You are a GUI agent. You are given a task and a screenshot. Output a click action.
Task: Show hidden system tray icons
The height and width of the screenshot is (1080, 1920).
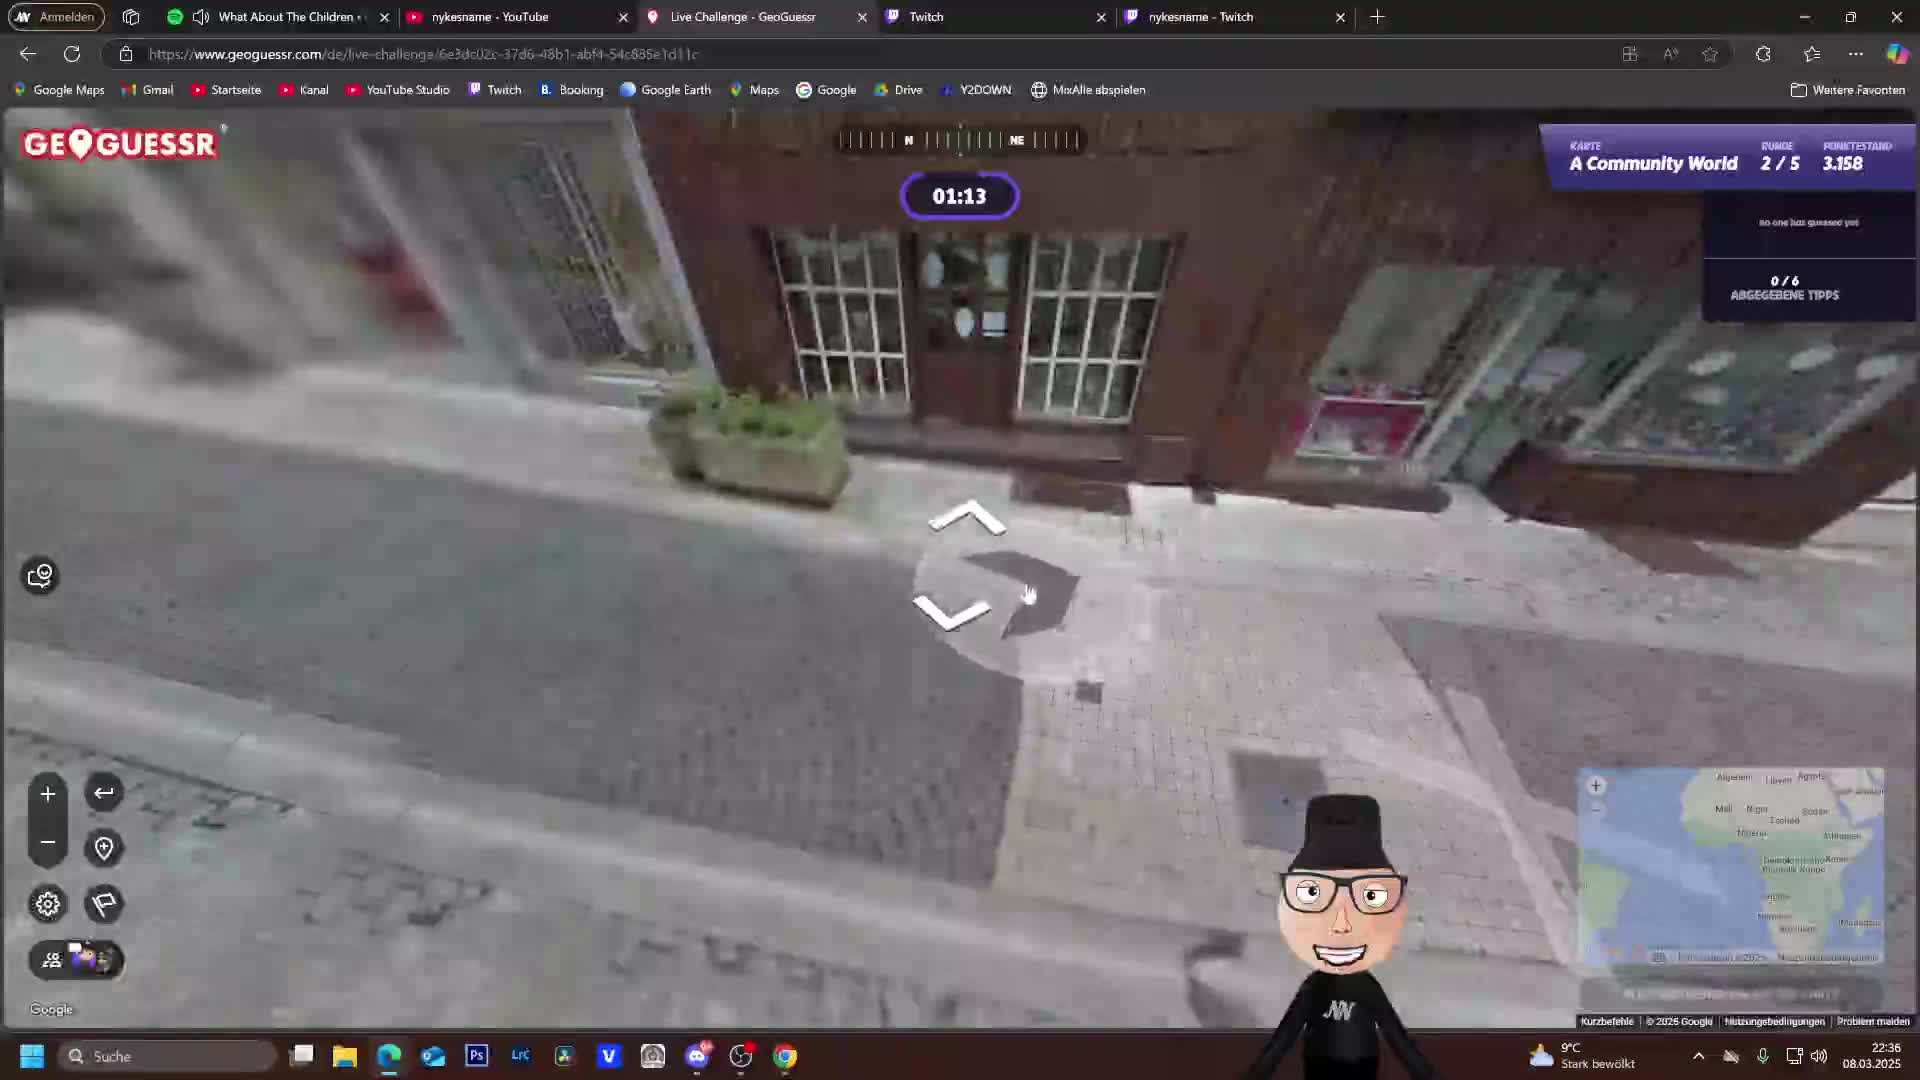click(1698, 1056)
